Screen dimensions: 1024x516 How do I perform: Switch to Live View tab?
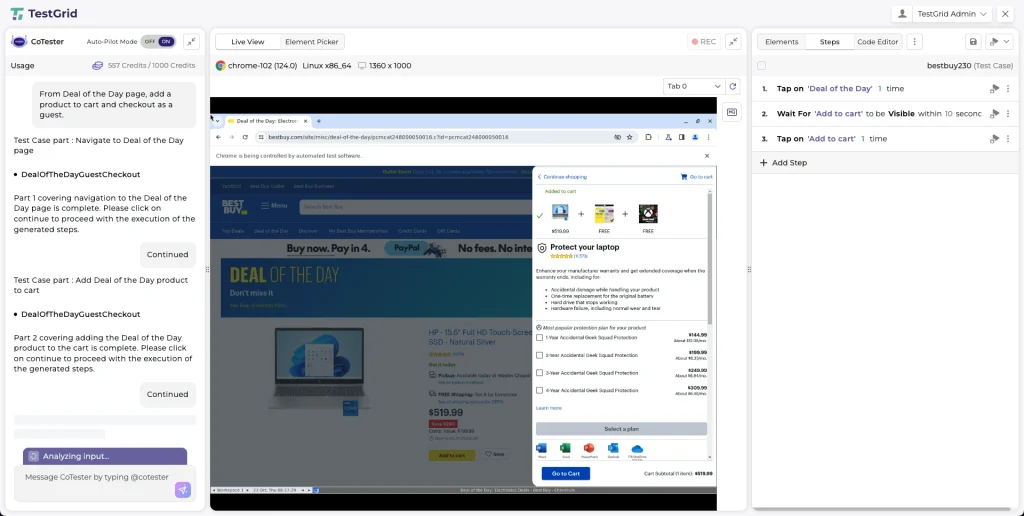tap(248, 42)
